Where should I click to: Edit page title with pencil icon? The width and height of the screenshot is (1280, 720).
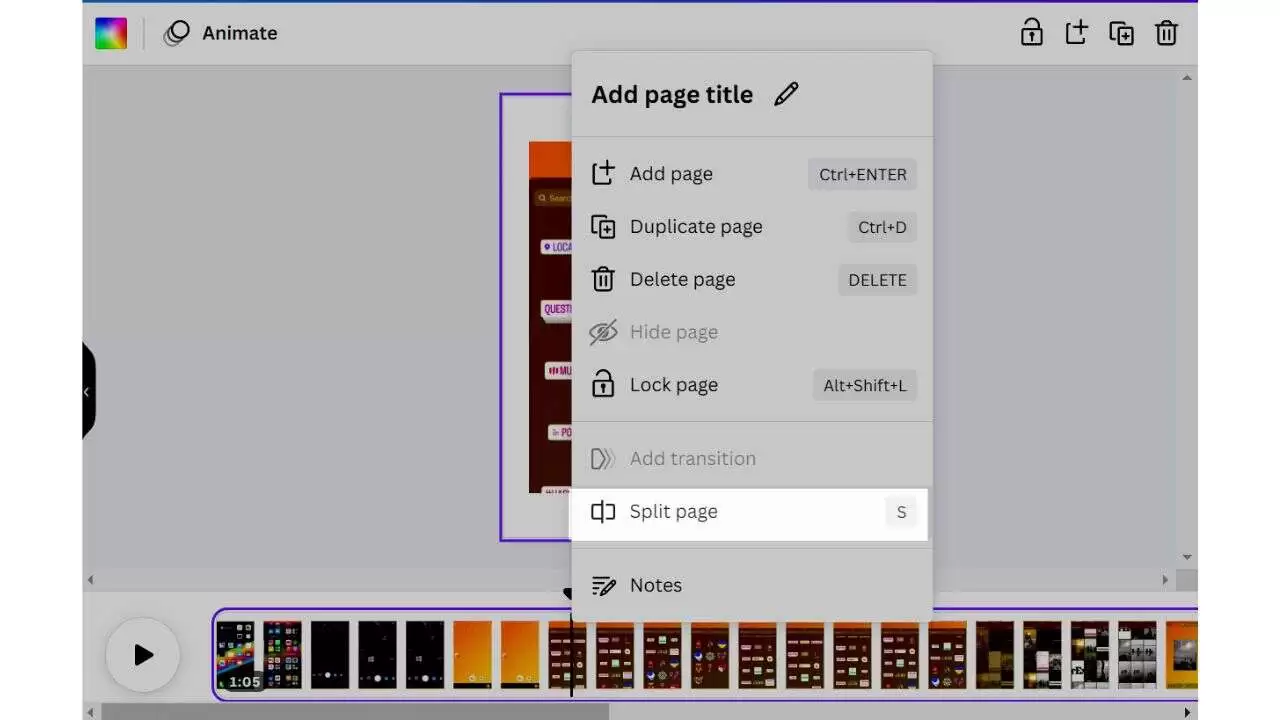coord(787,94)
